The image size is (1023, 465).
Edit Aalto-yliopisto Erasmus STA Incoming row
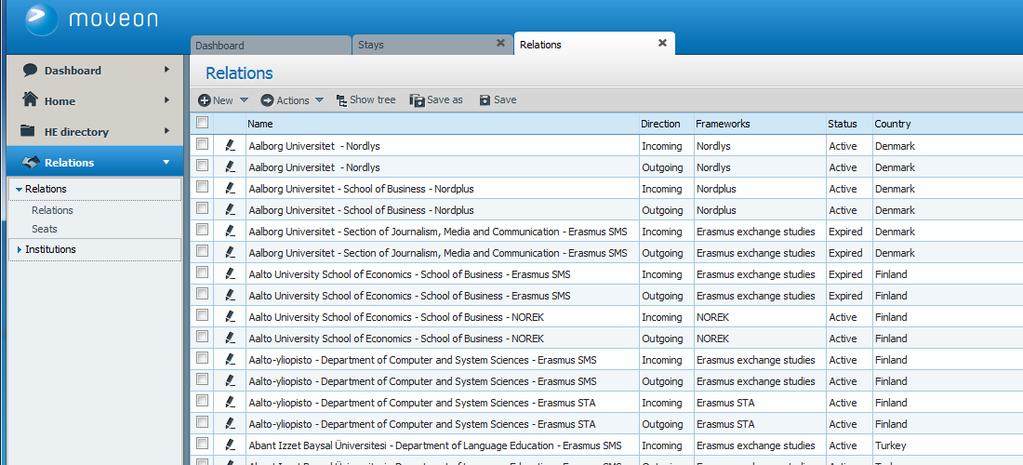click(x=230, y=402)
